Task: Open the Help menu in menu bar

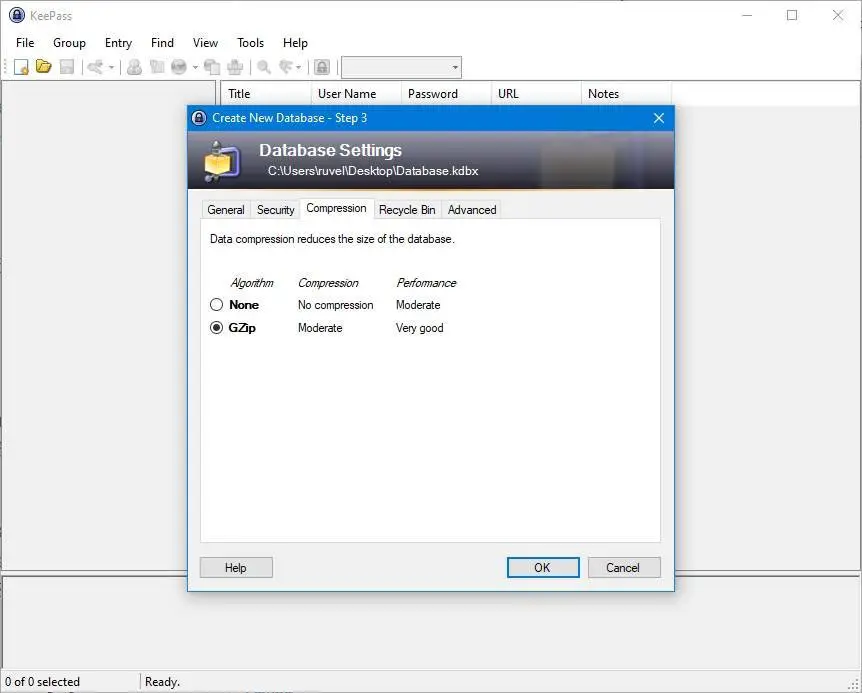Action: [295, 43]
